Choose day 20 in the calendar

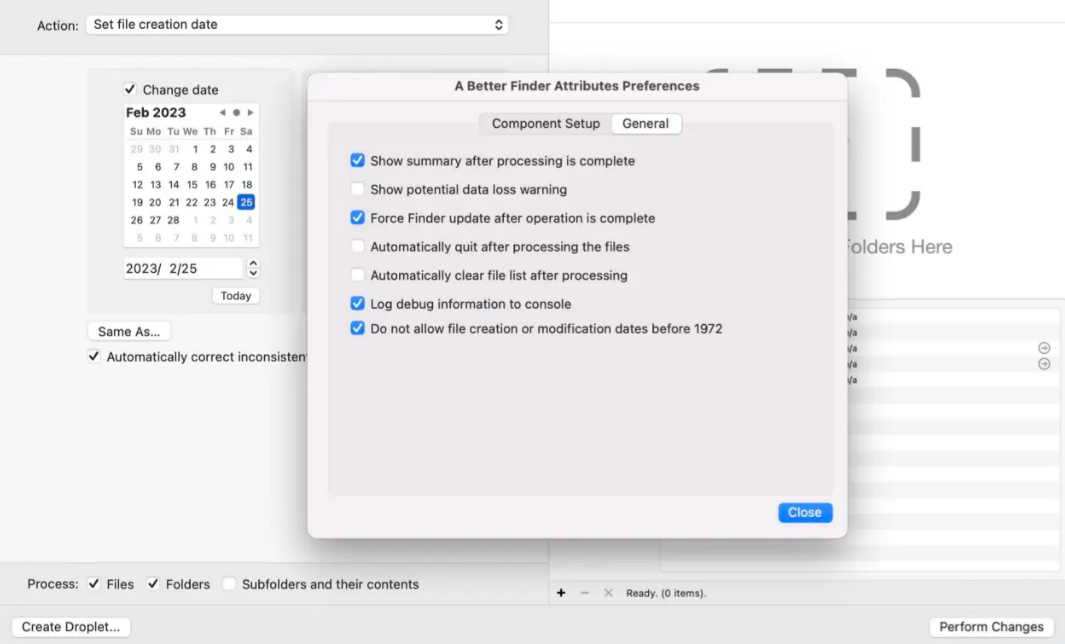[x=155, y=202]
